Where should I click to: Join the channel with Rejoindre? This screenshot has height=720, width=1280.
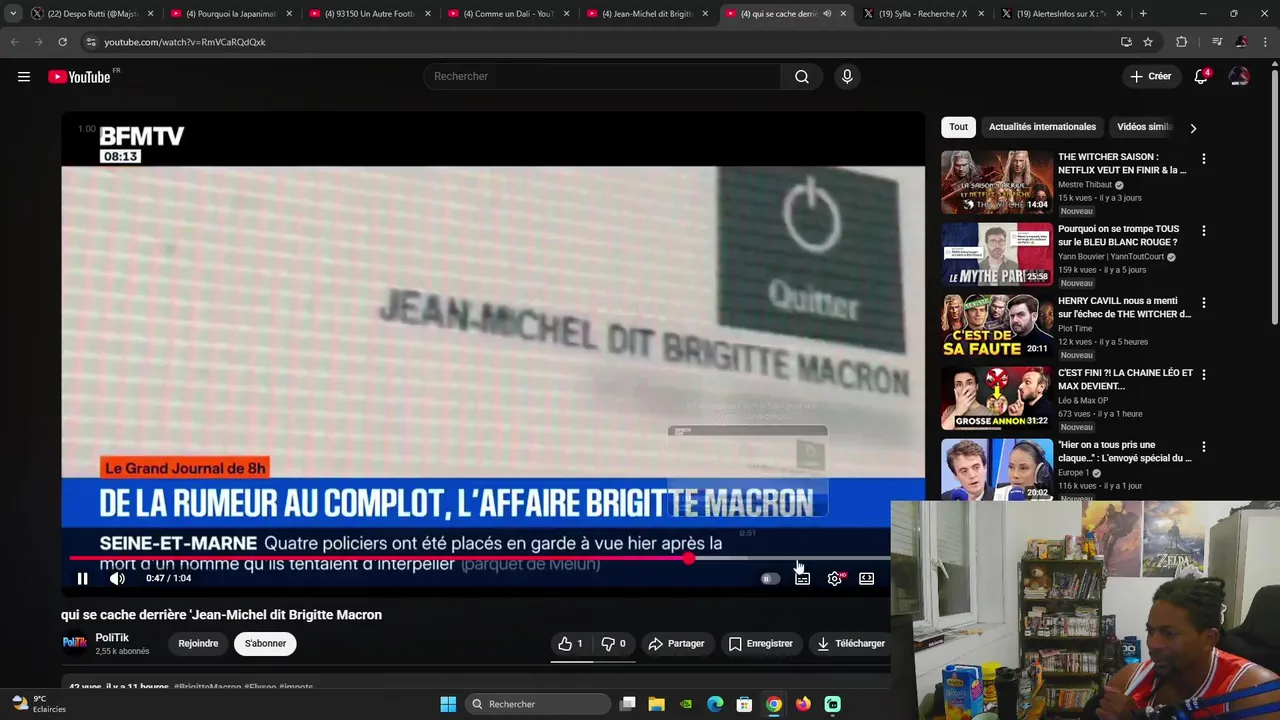pos(198,643)
